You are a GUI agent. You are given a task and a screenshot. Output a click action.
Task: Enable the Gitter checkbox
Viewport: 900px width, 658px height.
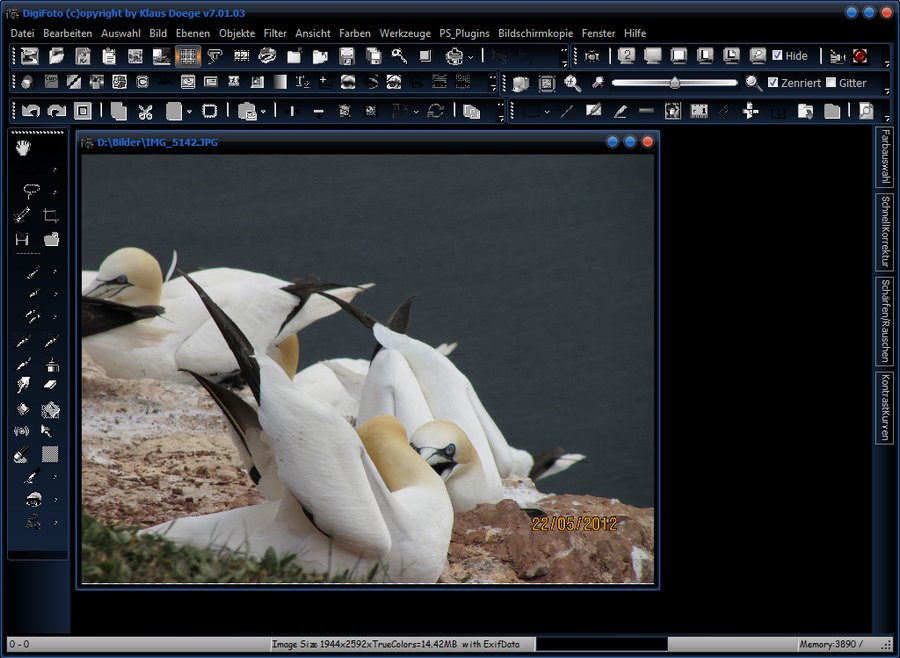pyautogui.click(x=831, y=83)
